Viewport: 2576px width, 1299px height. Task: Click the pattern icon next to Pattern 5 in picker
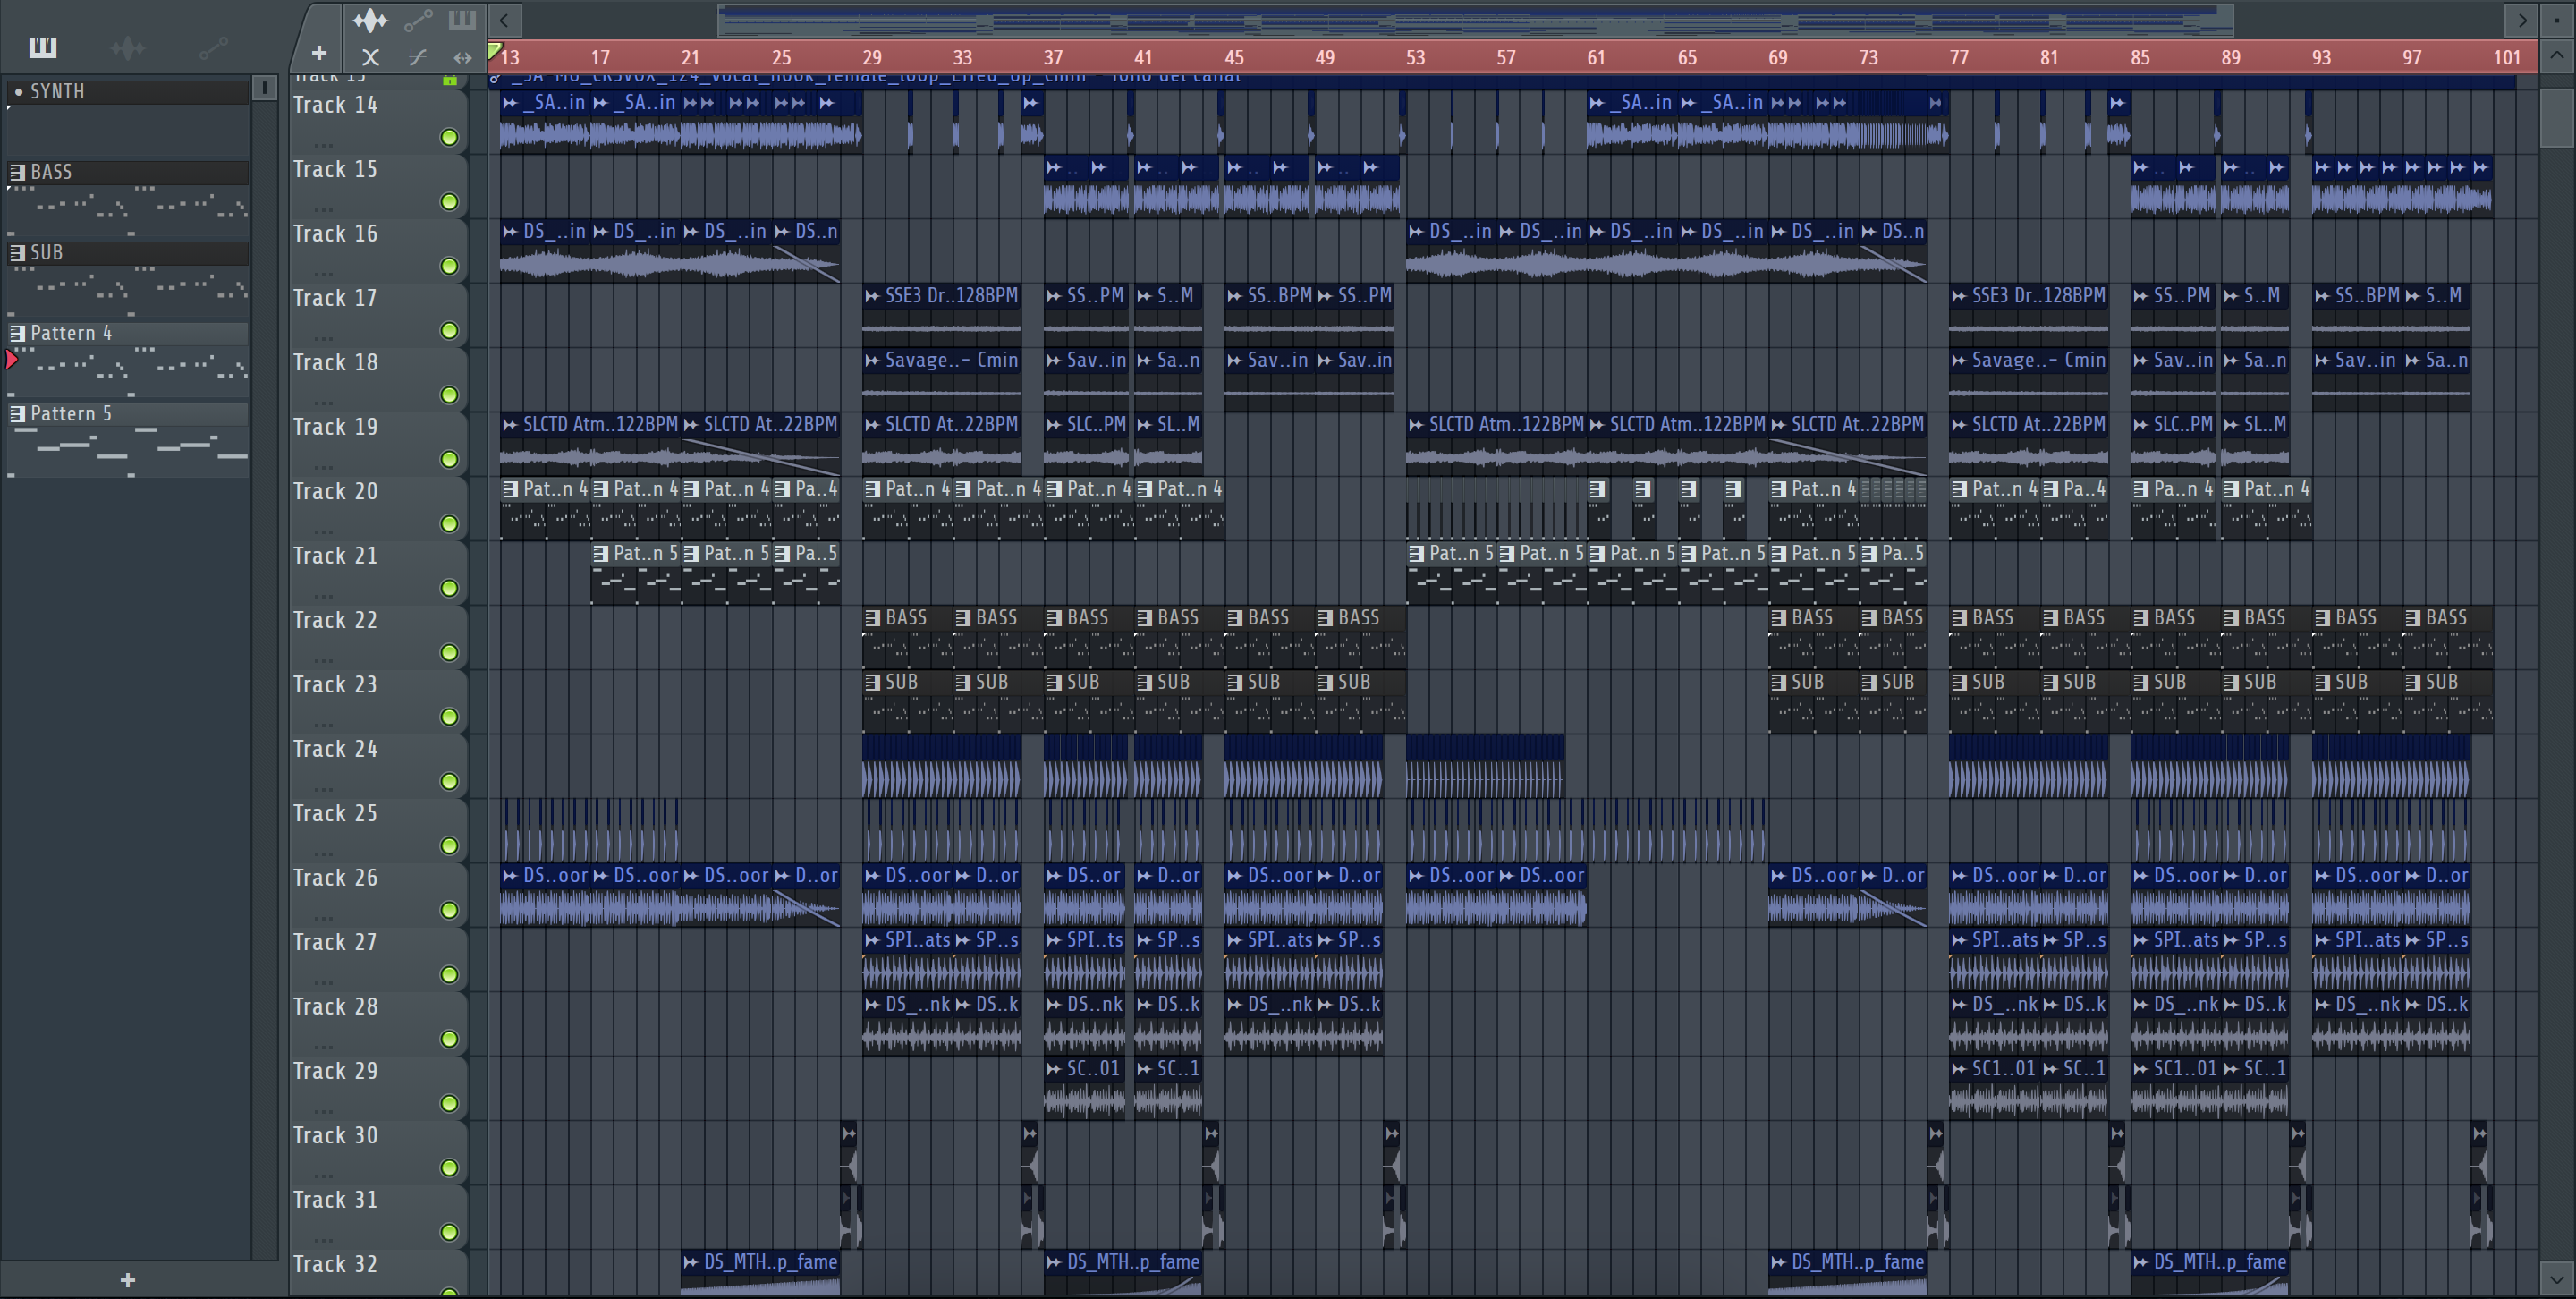point(17,414)
